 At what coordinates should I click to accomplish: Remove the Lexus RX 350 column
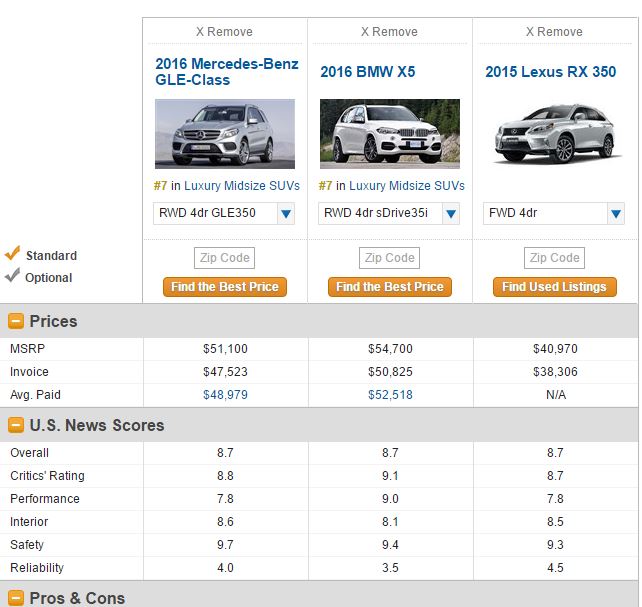click(554, 32)
